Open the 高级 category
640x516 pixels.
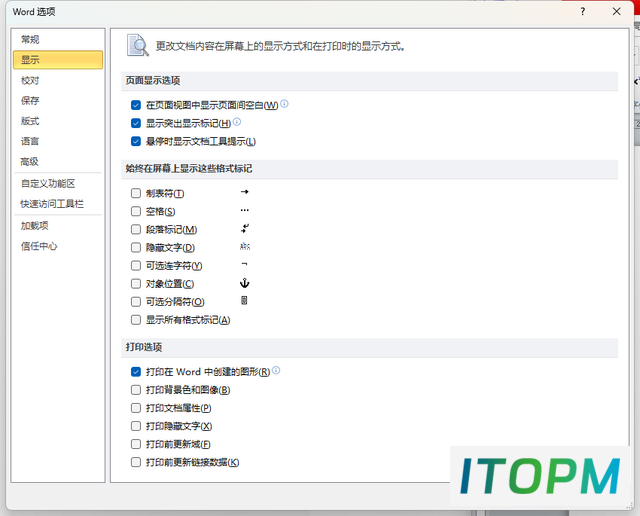58,162
